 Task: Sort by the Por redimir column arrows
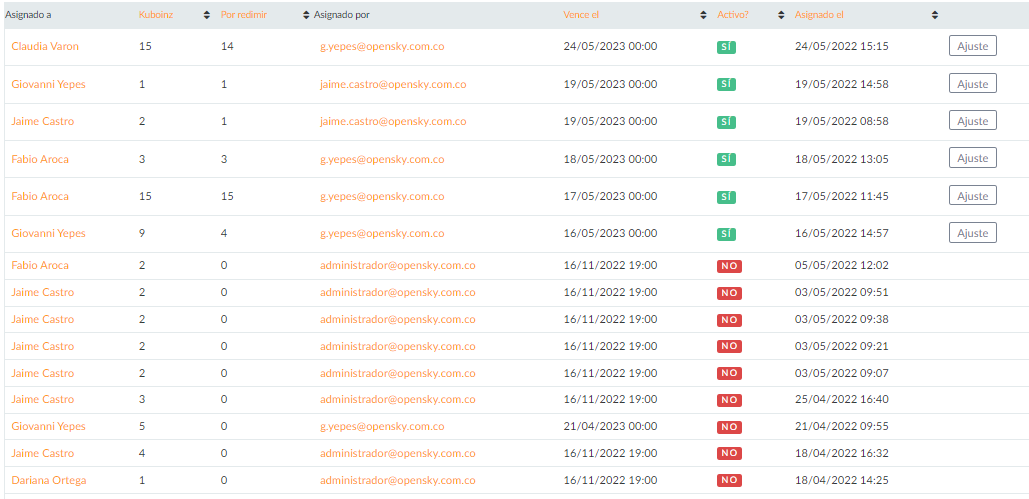[x=306, y=15]
